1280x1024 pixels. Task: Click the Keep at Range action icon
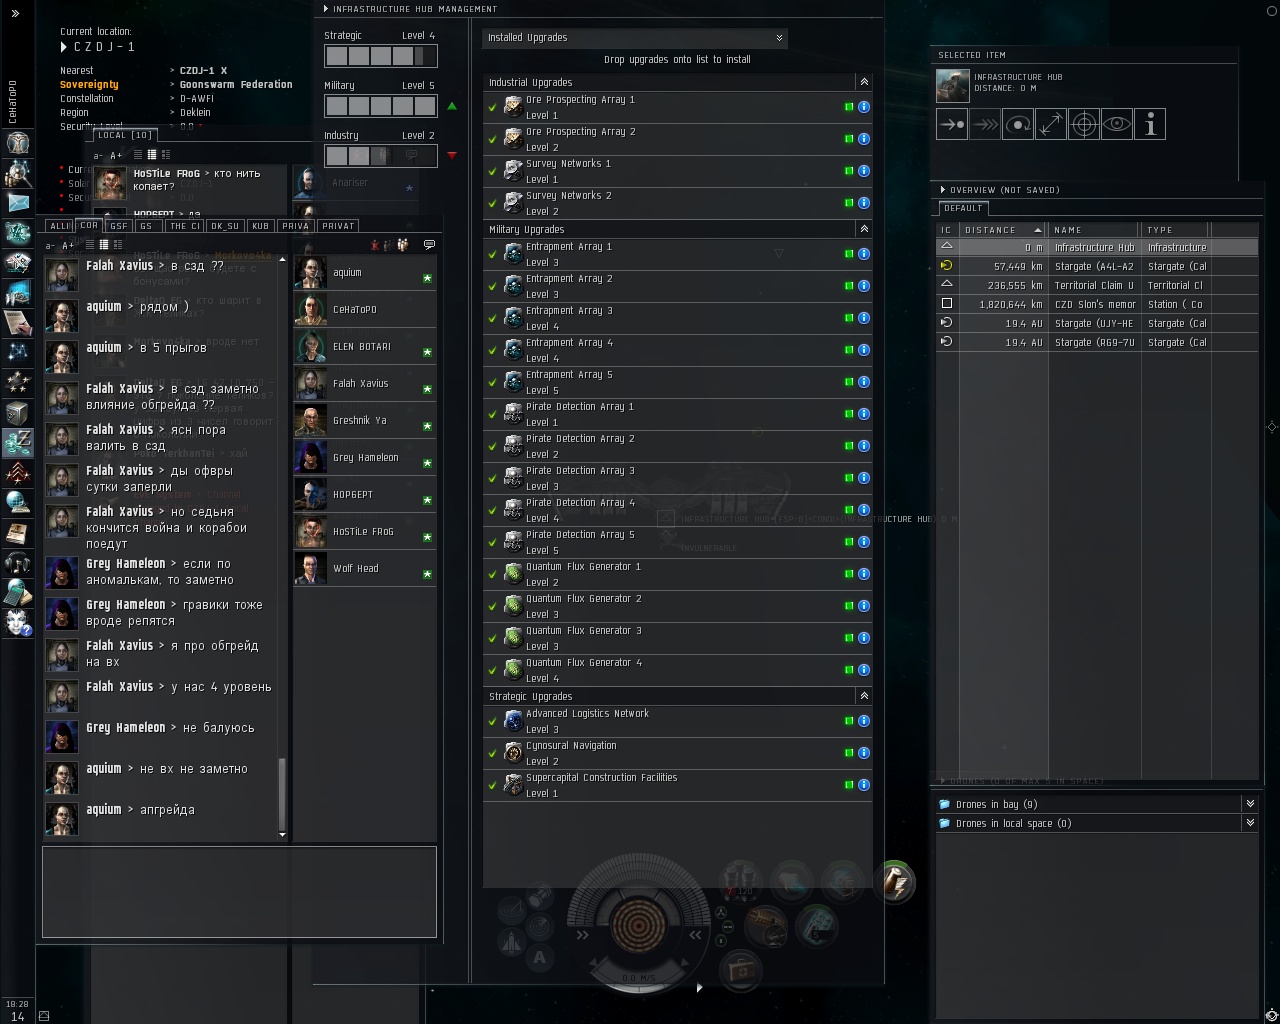(x=1051, y=125)
